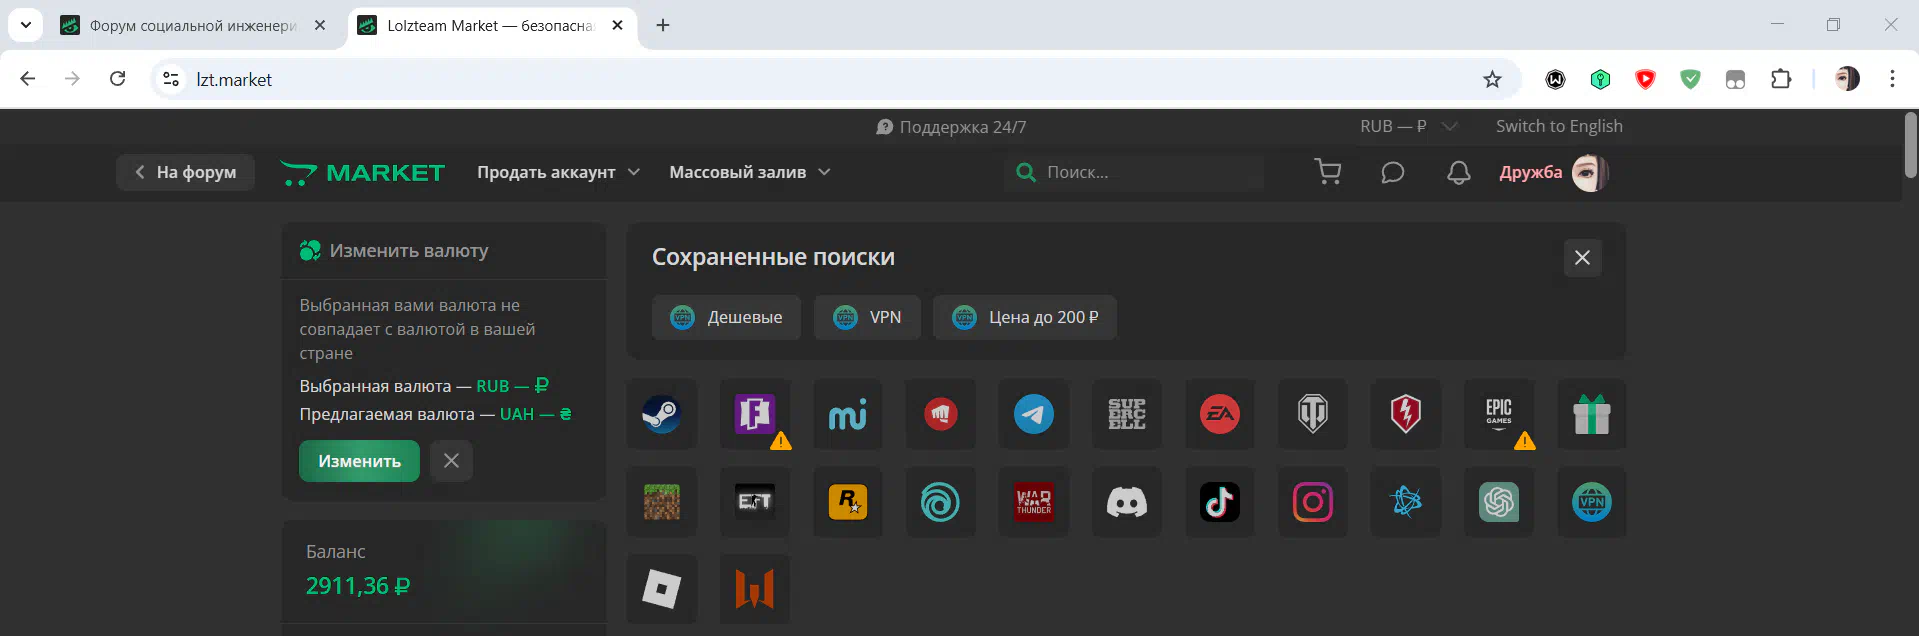
Task: Switch to English language
Action: 1559,126
